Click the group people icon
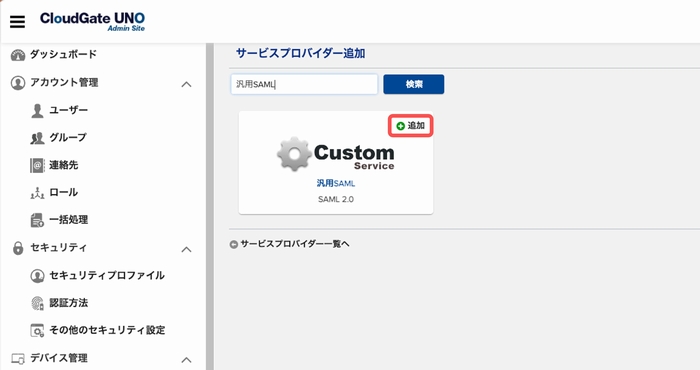The image size is (700, 370). (38, 138)
